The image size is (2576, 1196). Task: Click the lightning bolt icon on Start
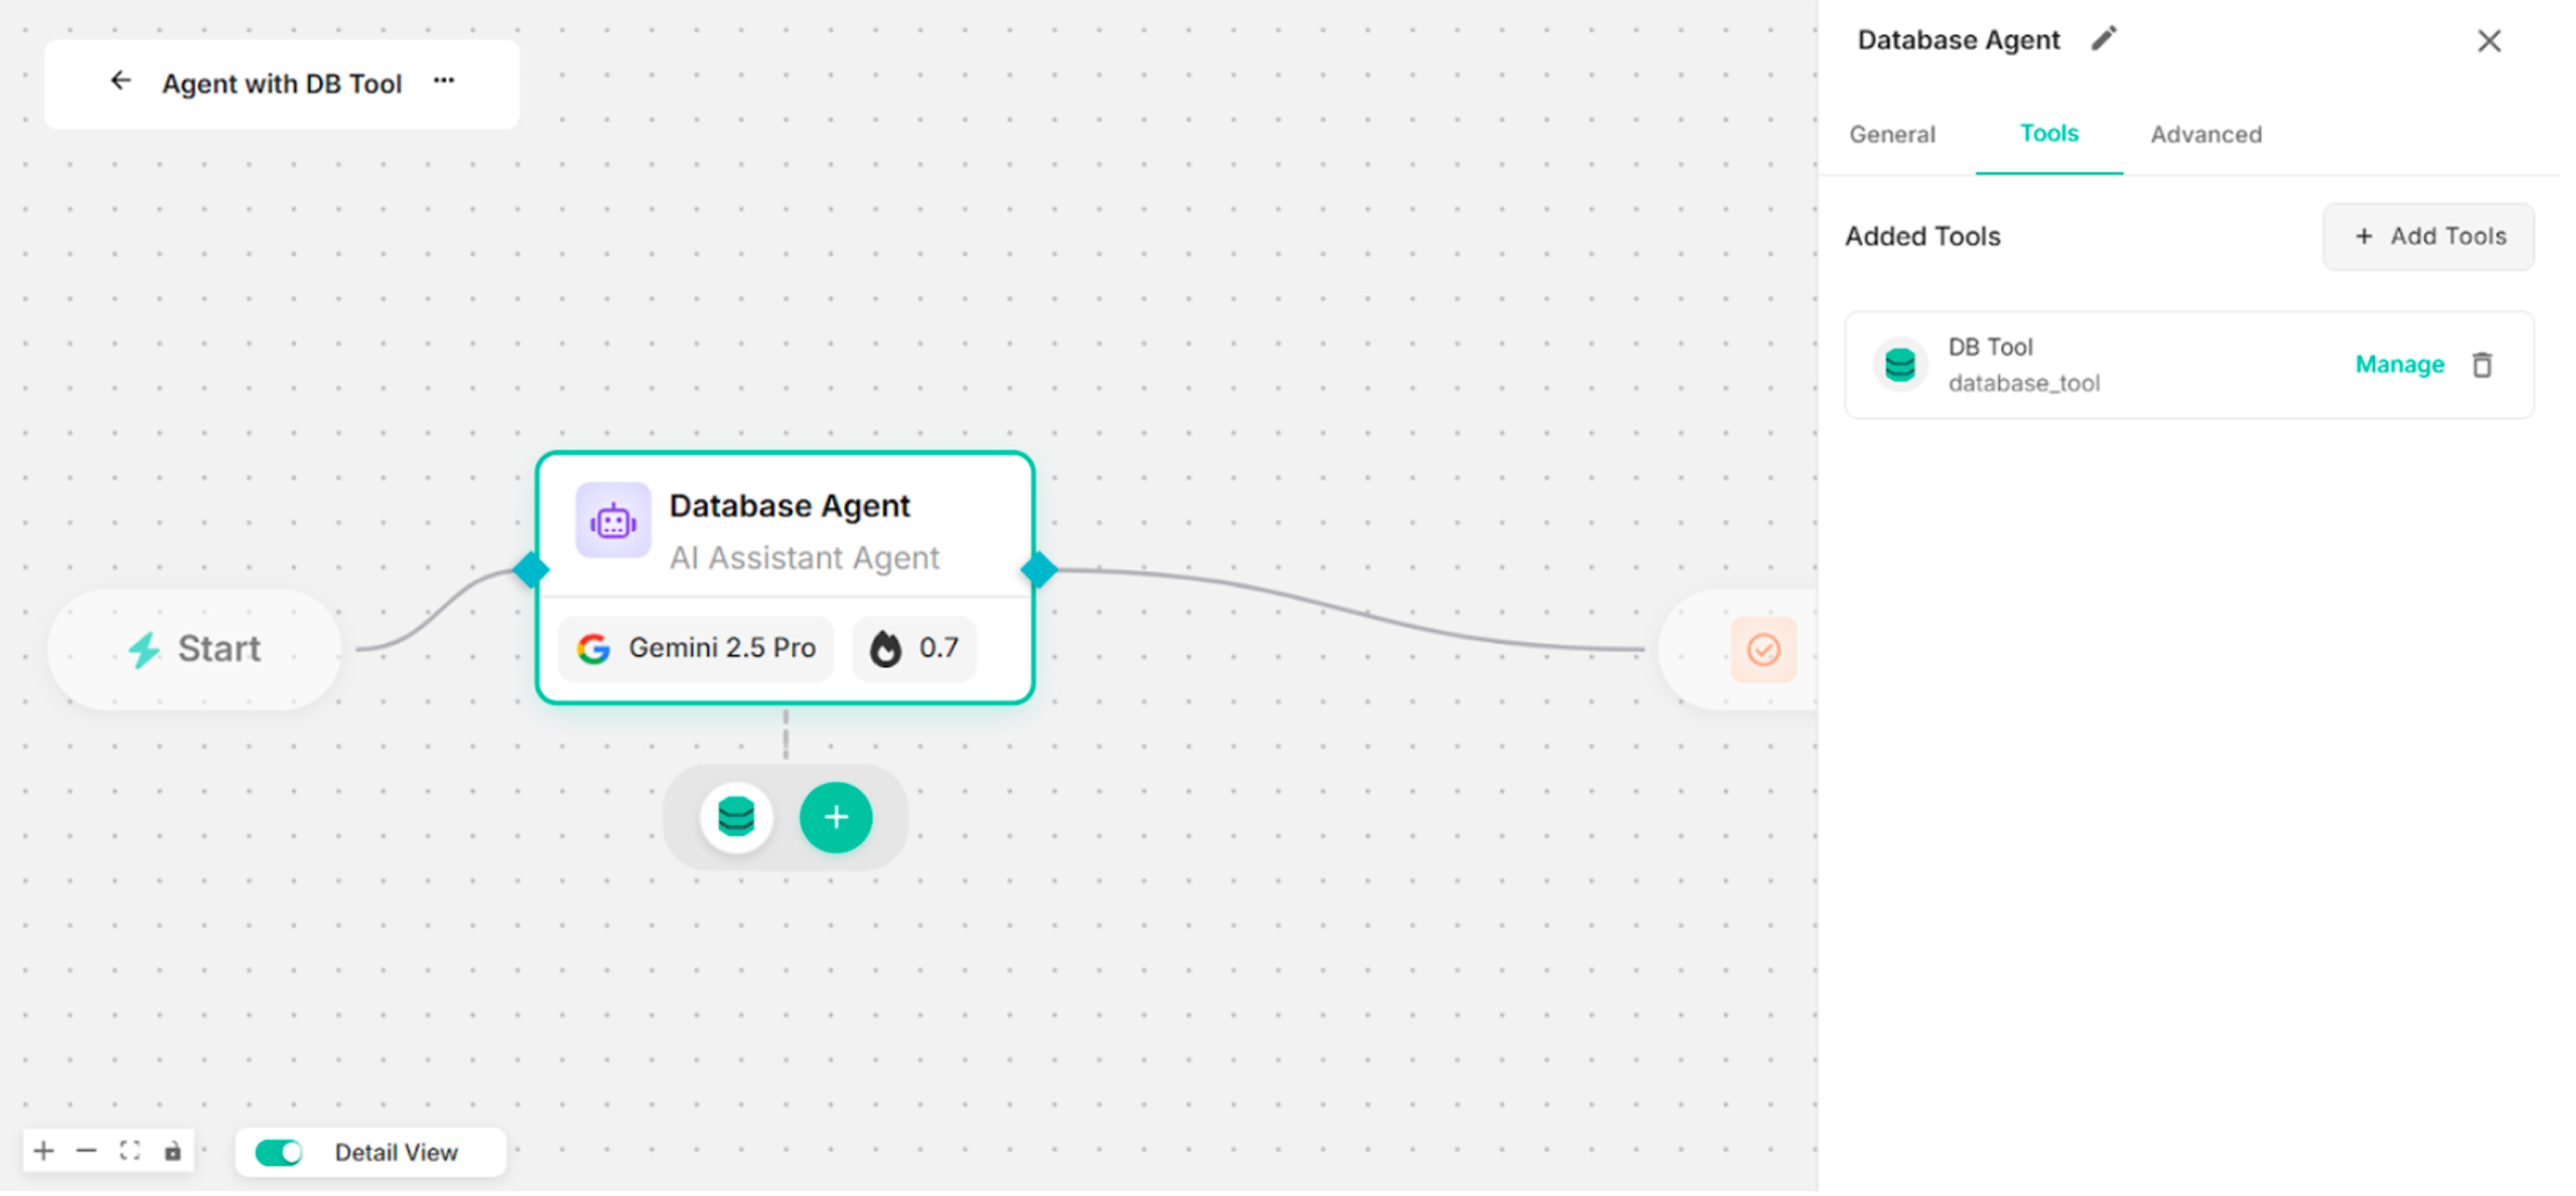(x=145, y=651)
